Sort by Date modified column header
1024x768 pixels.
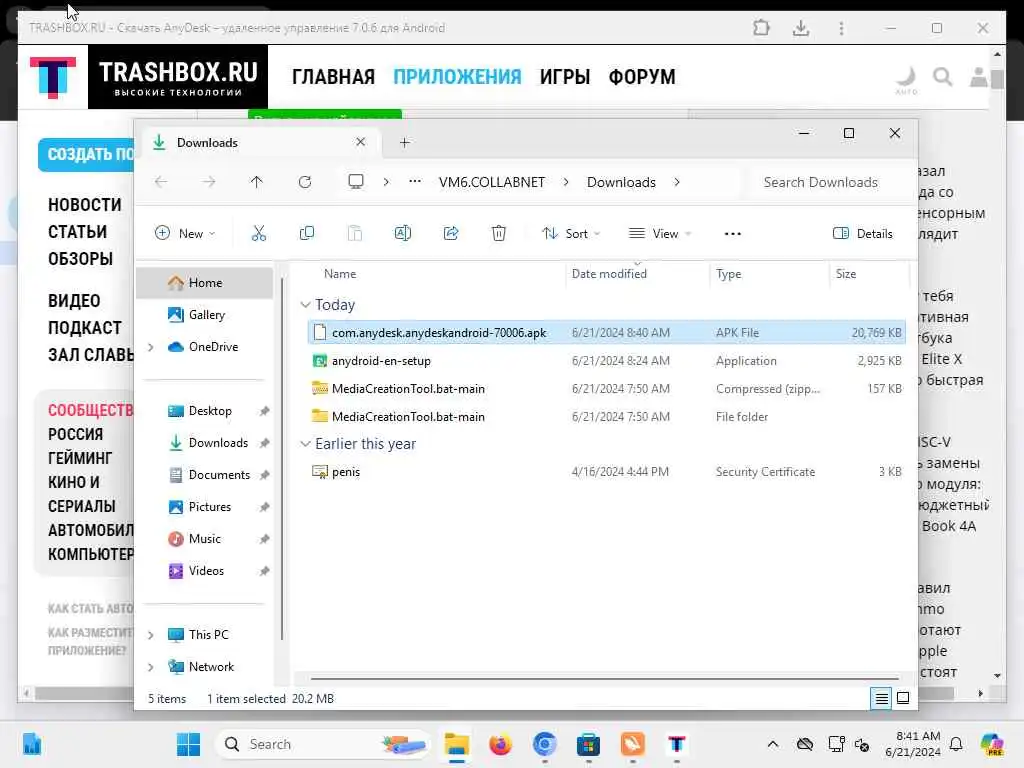pos(637,274)
